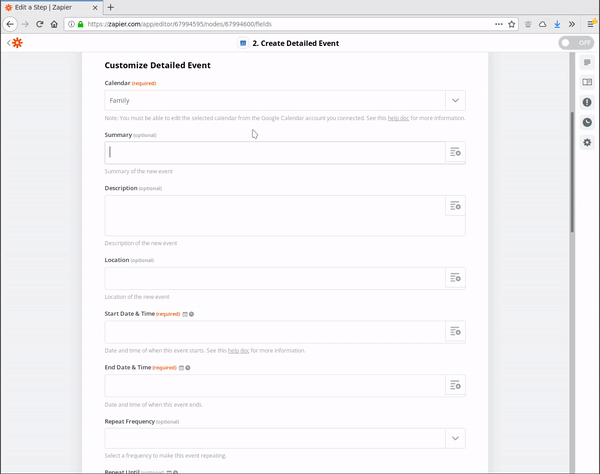Open the Google Calendar step icon

243,43
